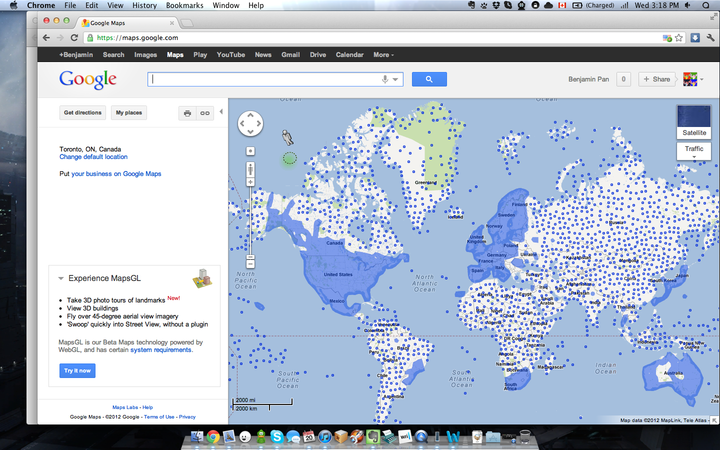
Task: Open the Privacy link
Action: [187, 417]
